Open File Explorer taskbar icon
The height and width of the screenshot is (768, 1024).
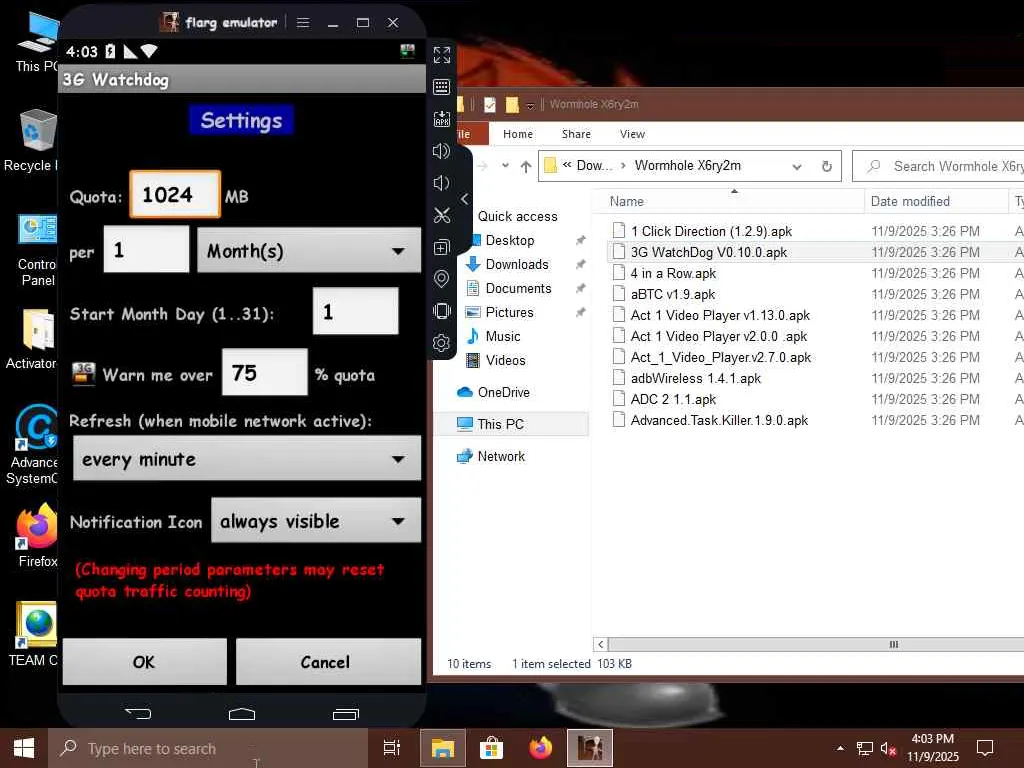coord(442,748)
